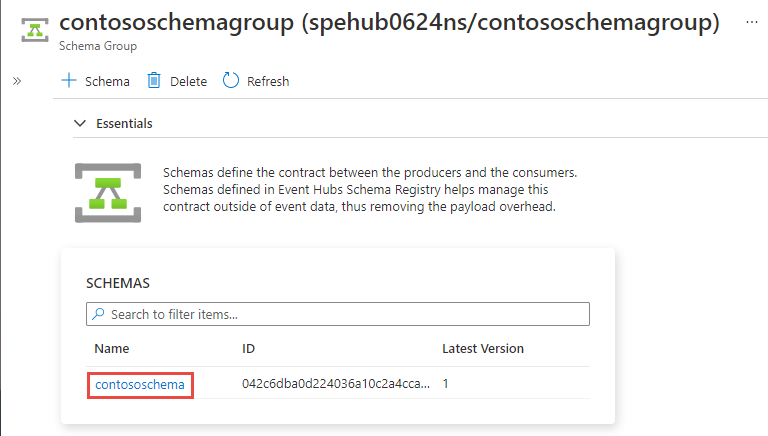The height and width of the screenshot is (436, 768).
Task: Open the contososchema link
Action: [x=140, y=385]
